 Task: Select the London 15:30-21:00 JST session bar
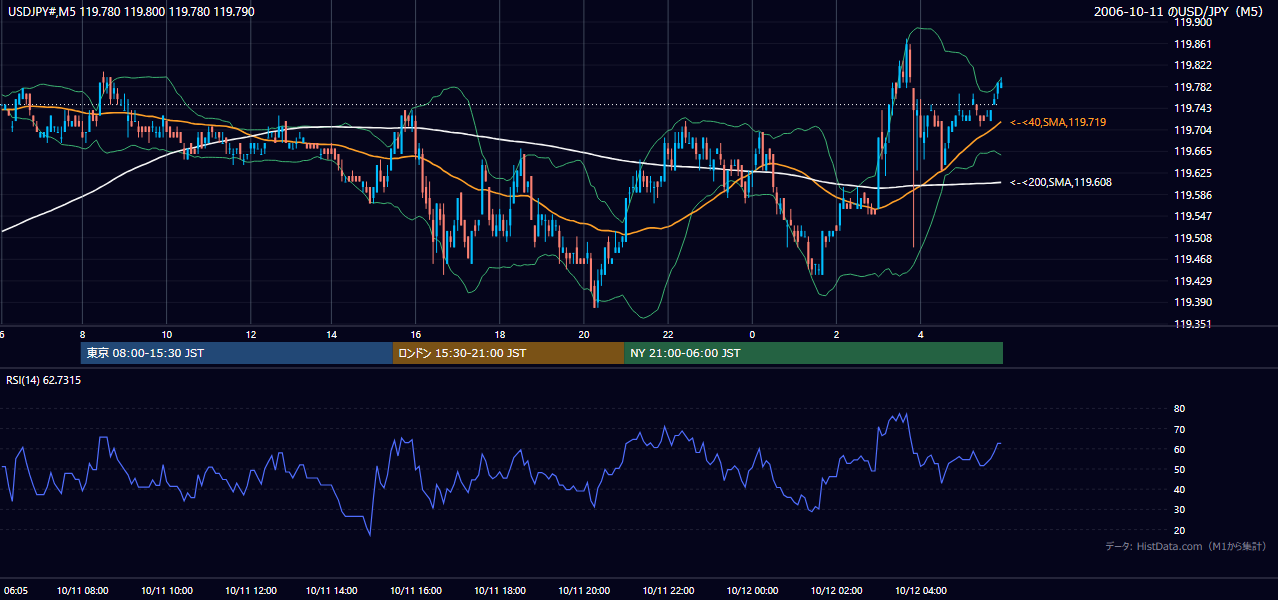click(x=509, y=353)
